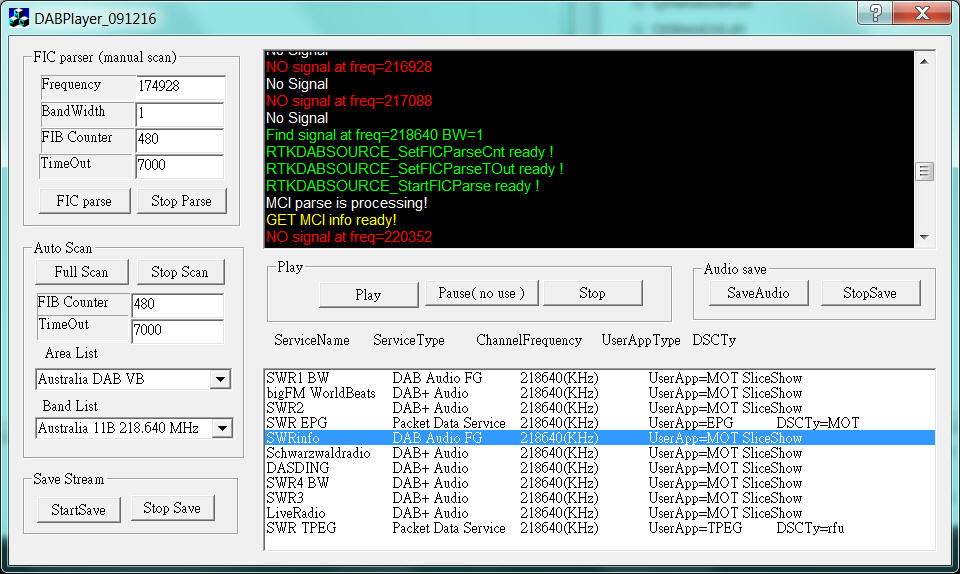Expand the Band List combo box
This screenshot has width=960, height=574.
tap(222, 429)
